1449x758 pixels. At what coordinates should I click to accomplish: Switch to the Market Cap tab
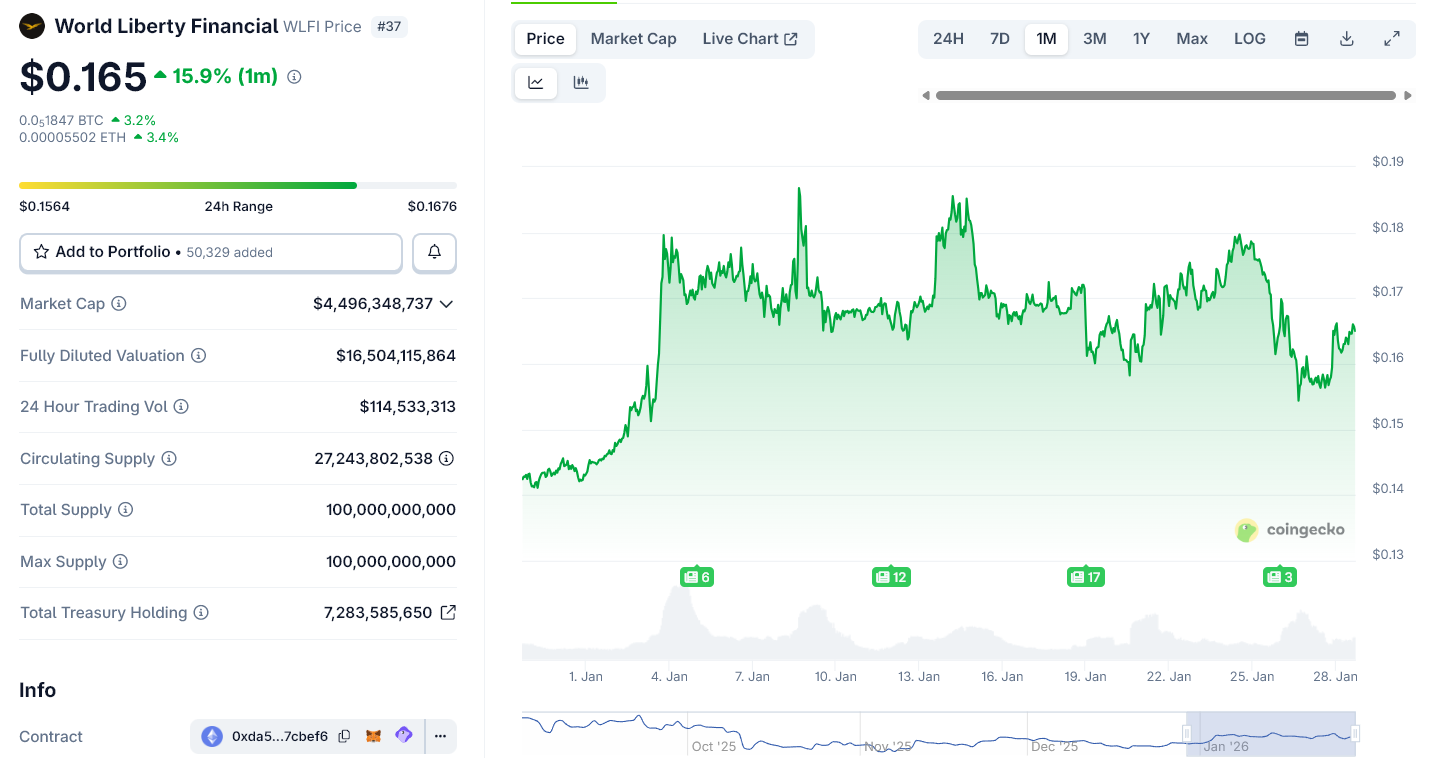point(633,39)
